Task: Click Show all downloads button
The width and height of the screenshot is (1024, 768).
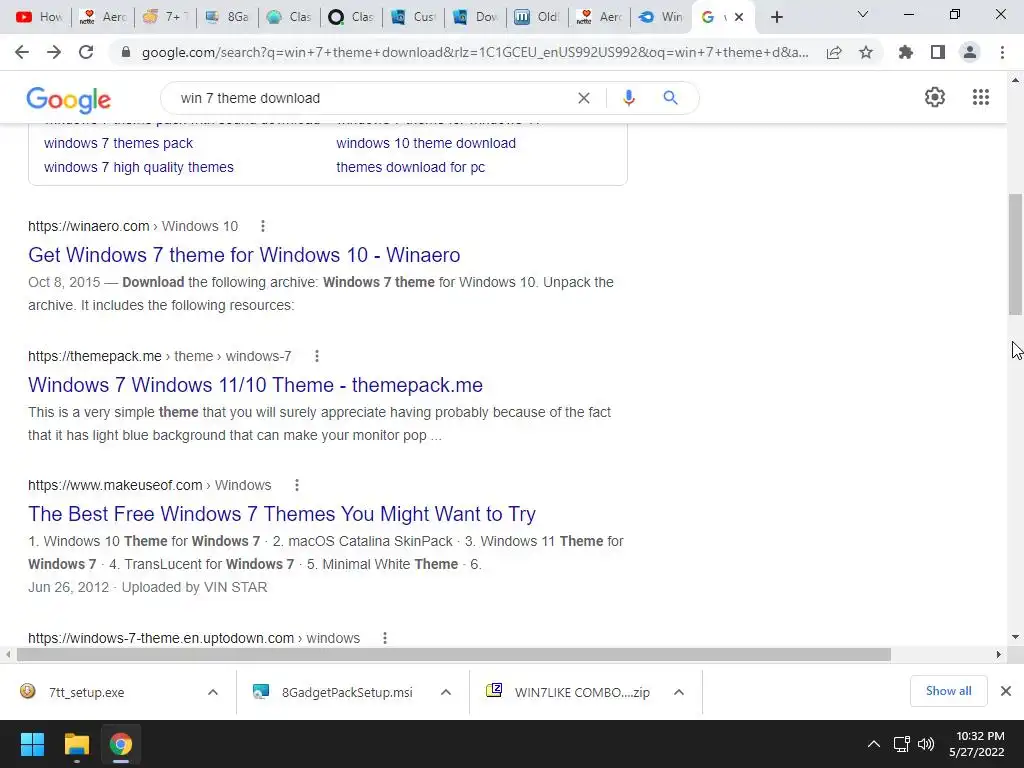Action: pos(948,691)
